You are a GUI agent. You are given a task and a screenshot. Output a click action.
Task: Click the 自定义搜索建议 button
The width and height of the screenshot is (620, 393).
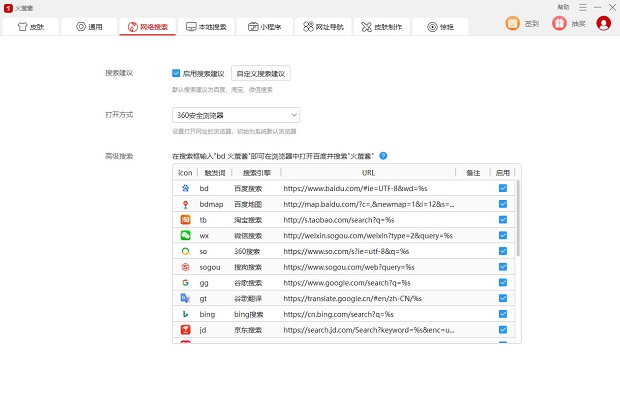261,74
